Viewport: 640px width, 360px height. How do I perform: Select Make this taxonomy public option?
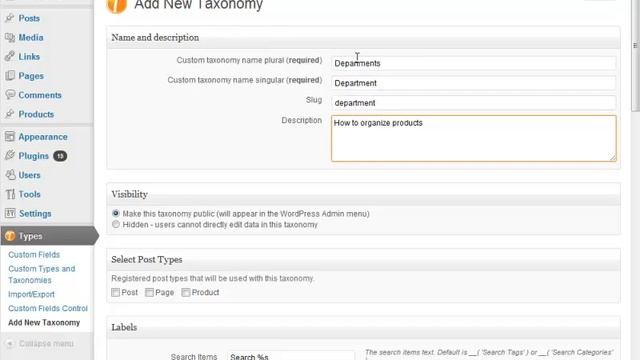116,213
